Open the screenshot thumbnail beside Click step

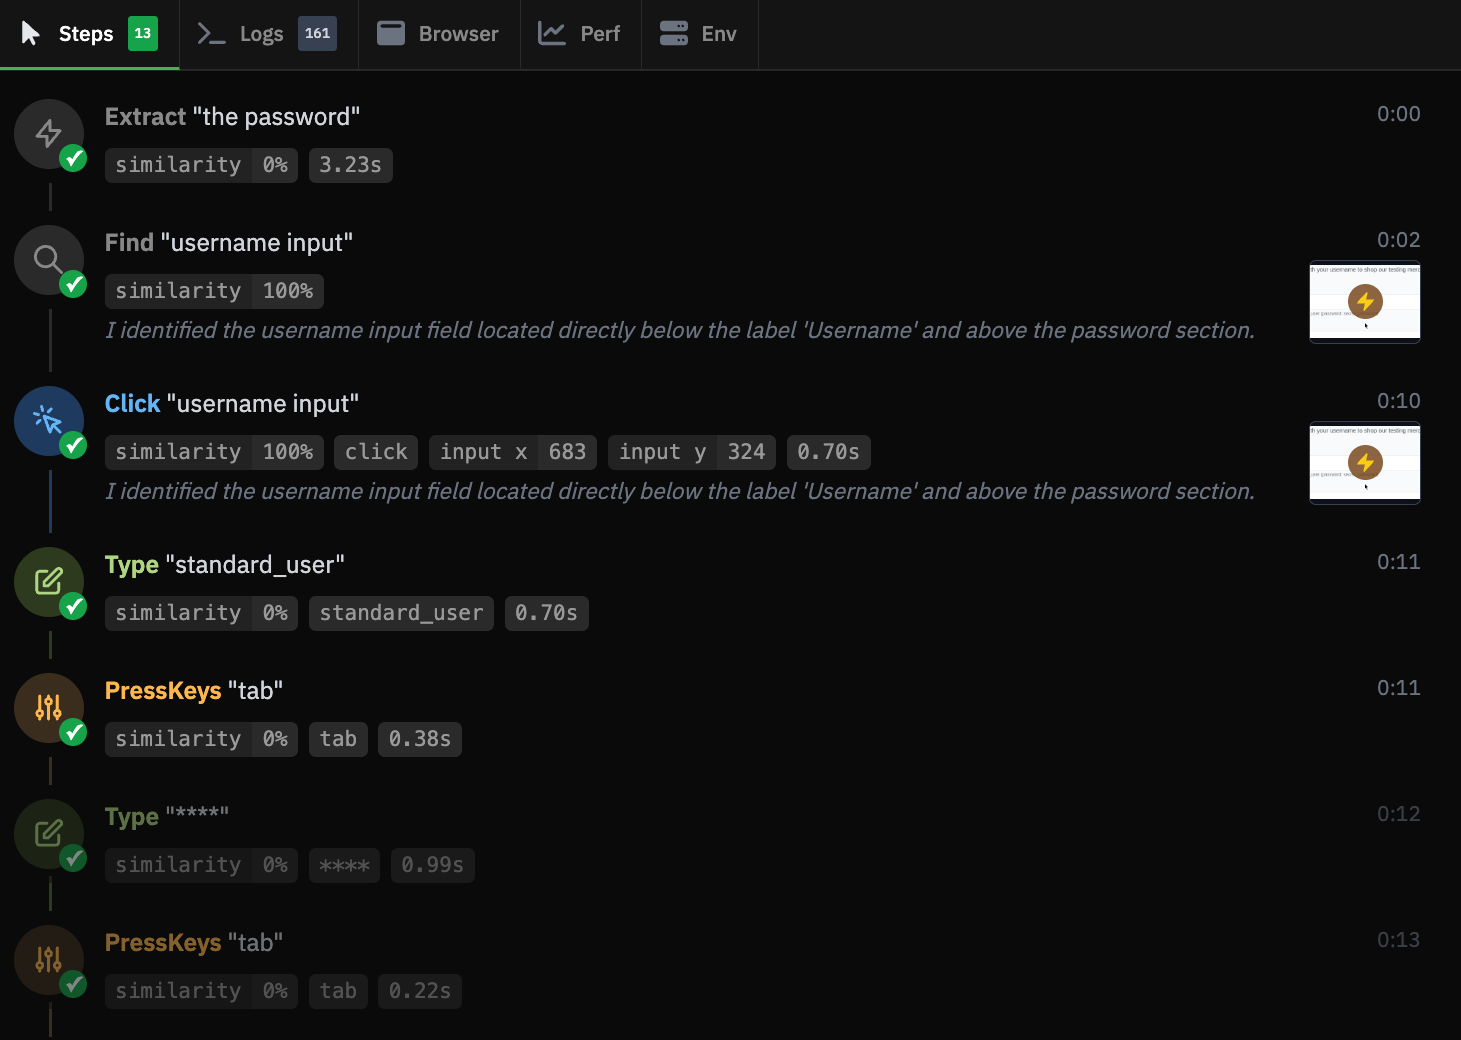point(1364,463)
